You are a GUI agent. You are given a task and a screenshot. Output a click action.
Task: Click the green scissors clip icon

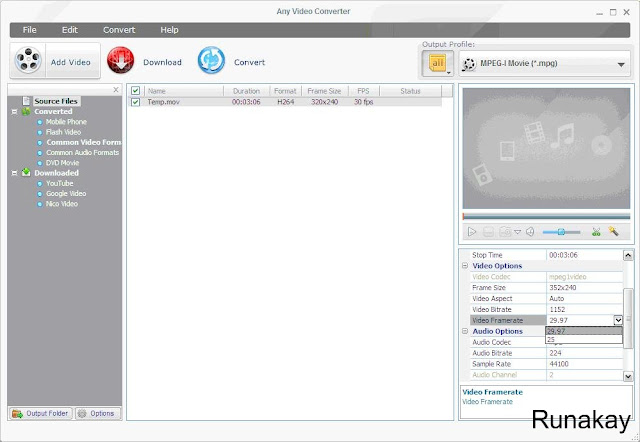pyautogui.click(x=596, y=232)
